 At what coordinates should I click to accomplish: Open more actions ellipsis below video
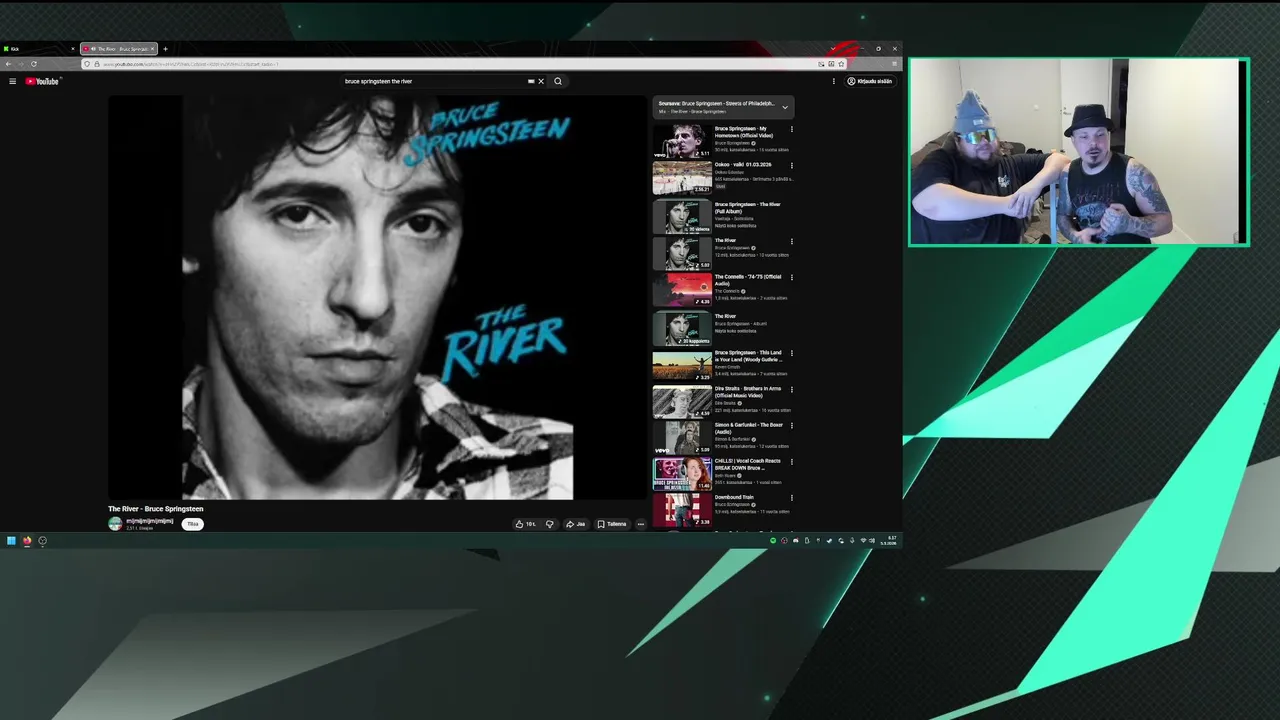click(x=641, y=524)
